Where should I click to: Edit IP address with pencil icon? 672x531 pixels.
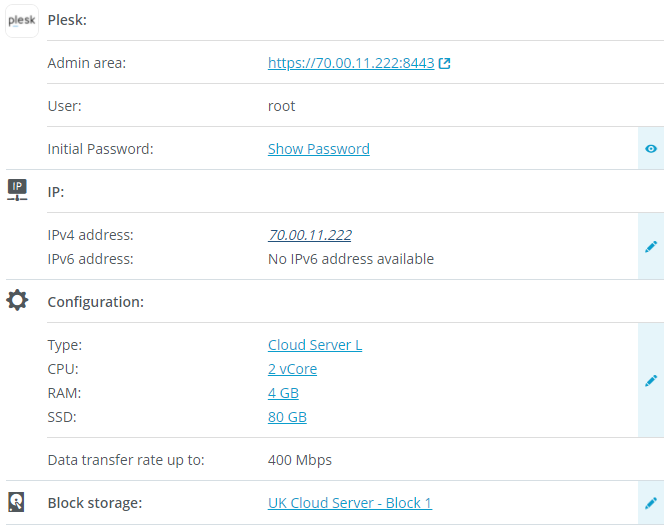[651, 246]
